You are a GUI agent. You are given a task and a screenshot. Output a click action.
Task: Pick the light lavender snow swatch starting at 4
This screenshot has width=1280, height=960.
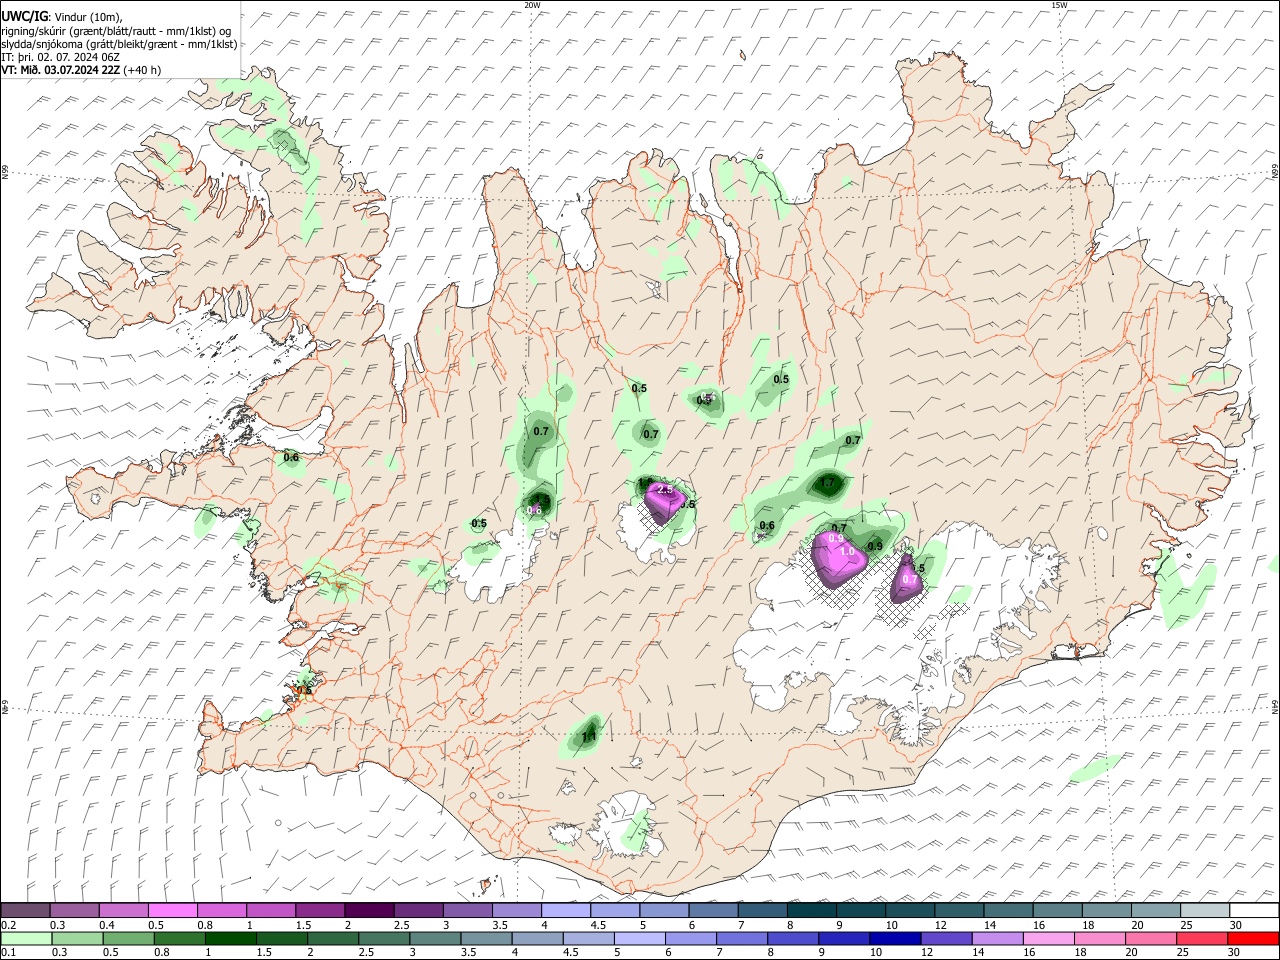pos(566,911)
